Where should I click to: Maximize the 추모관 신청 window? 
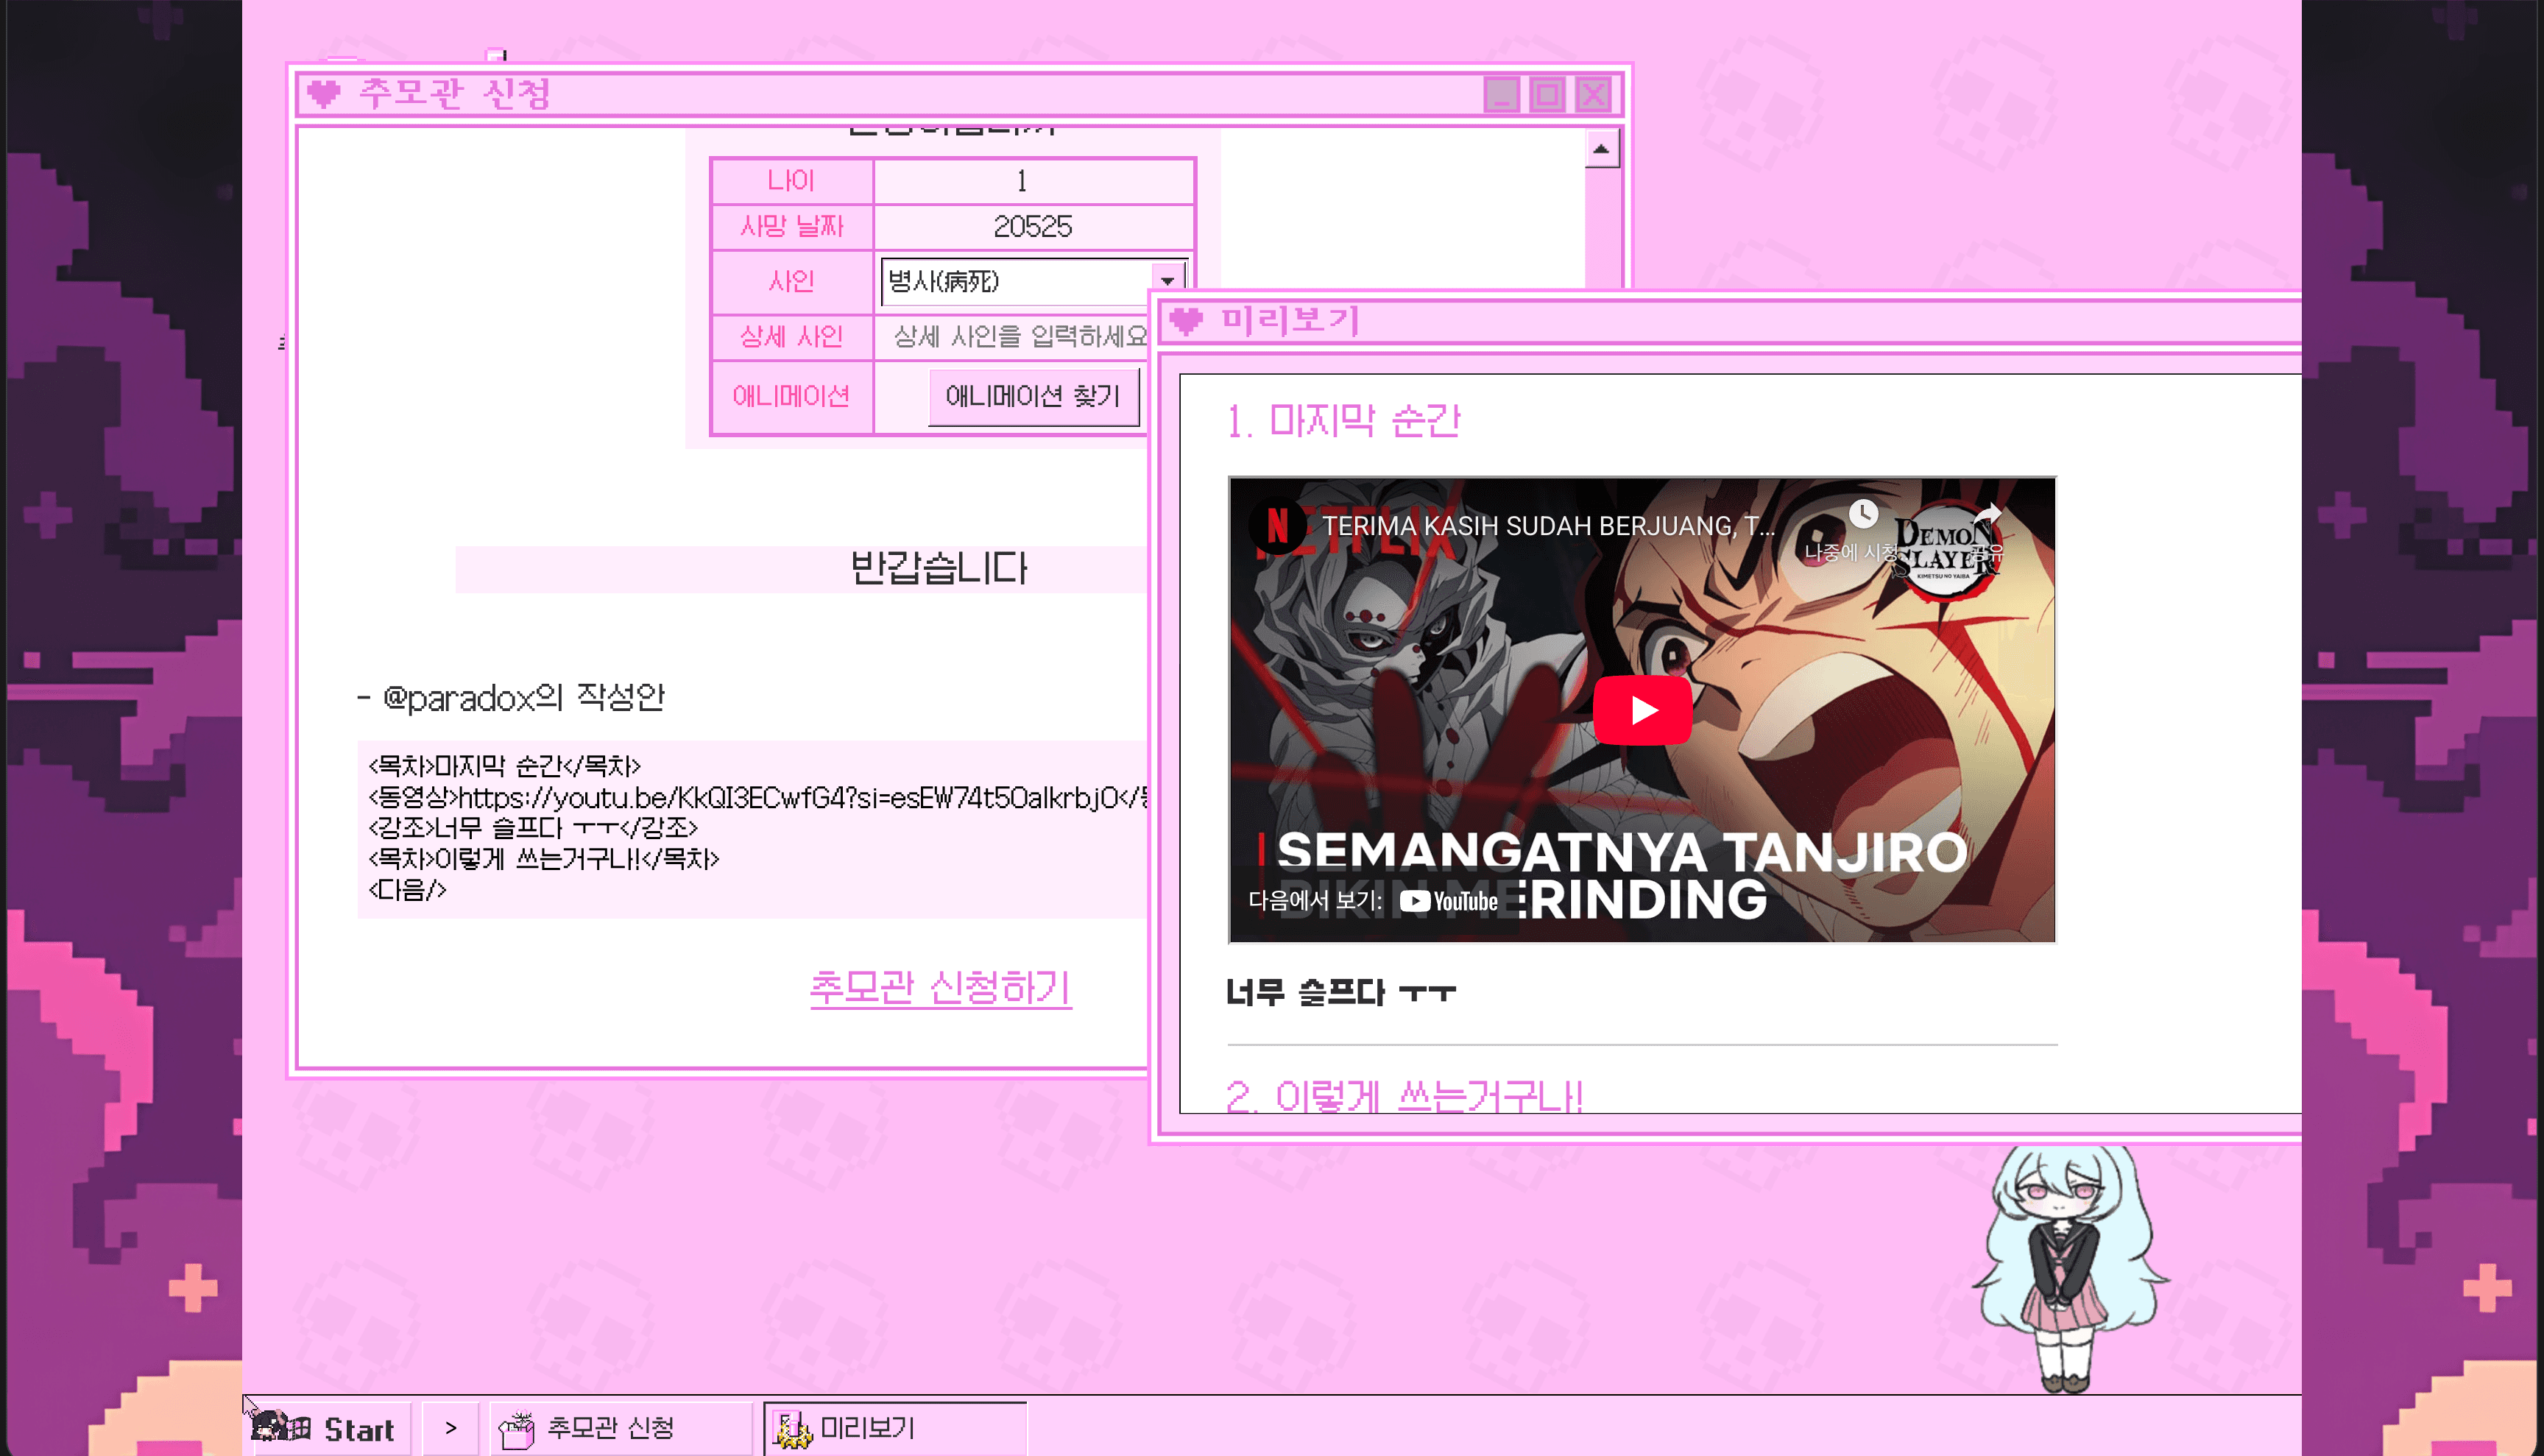(1546, 95)
